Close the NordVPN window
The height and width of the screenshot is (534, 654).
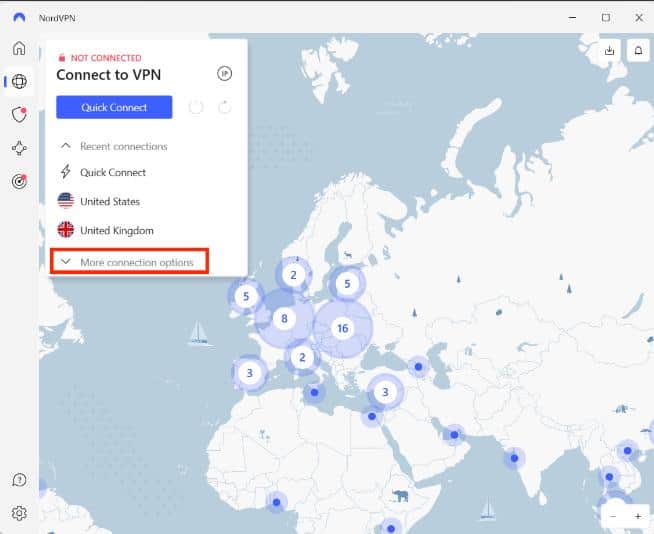coord(639,18)
